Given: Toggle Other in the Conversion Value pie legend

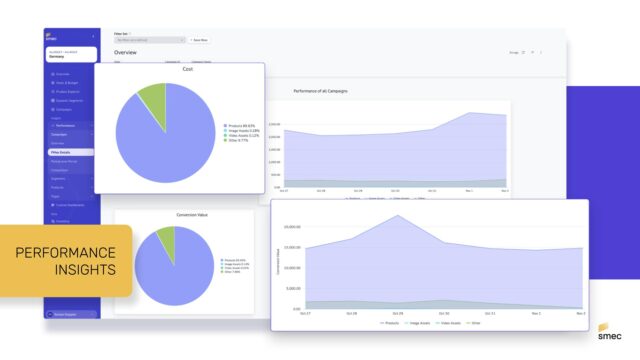Looking at the screenshot, I should 231,272.
